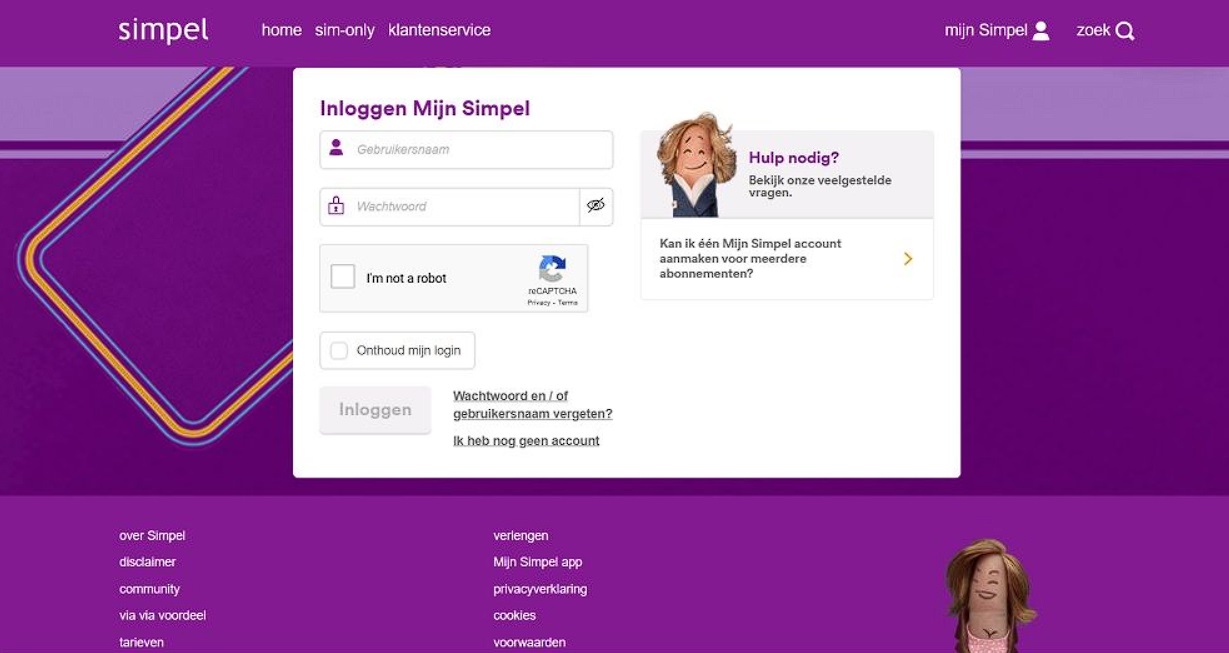Open the reCAPTCHA Privacy link
The height and width of the screenshot is (653, 1229).
tap(539, 302)
